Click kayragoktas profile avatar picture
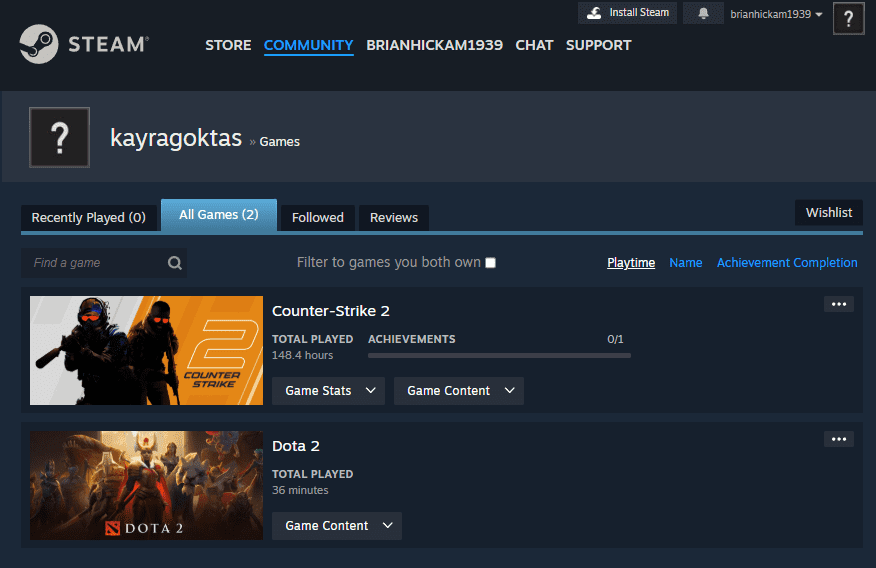 tap(60, 137)
